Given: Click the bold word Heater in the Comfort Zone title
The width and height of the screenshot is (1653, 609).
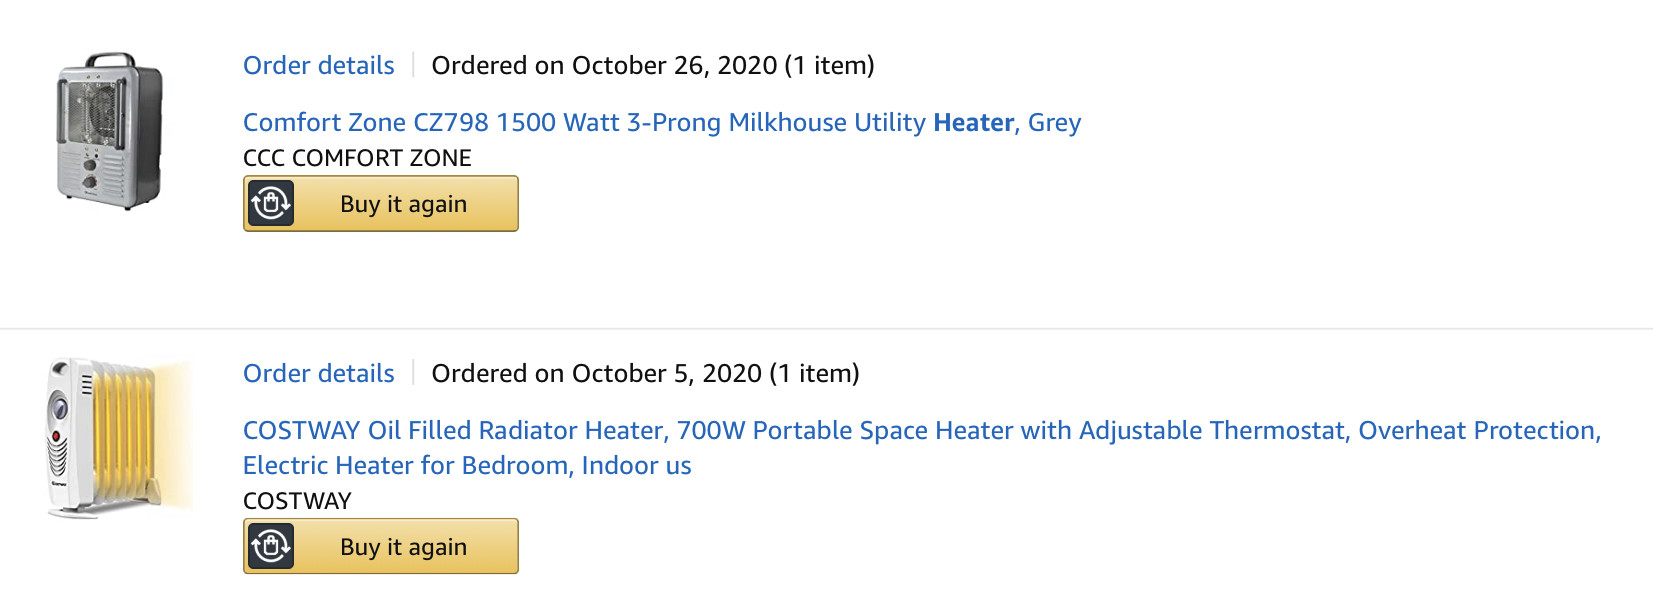Looking at the screenshot, I should click(x=973, y=123).
